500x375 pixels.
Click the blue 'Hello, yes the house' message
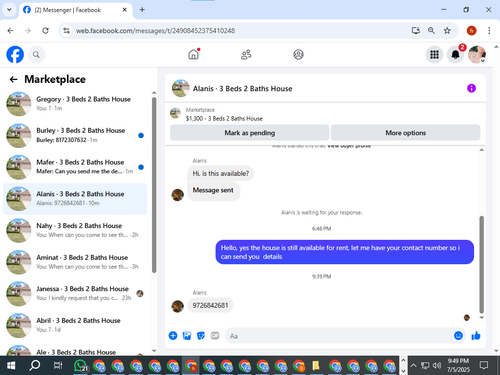coord(344,252)
